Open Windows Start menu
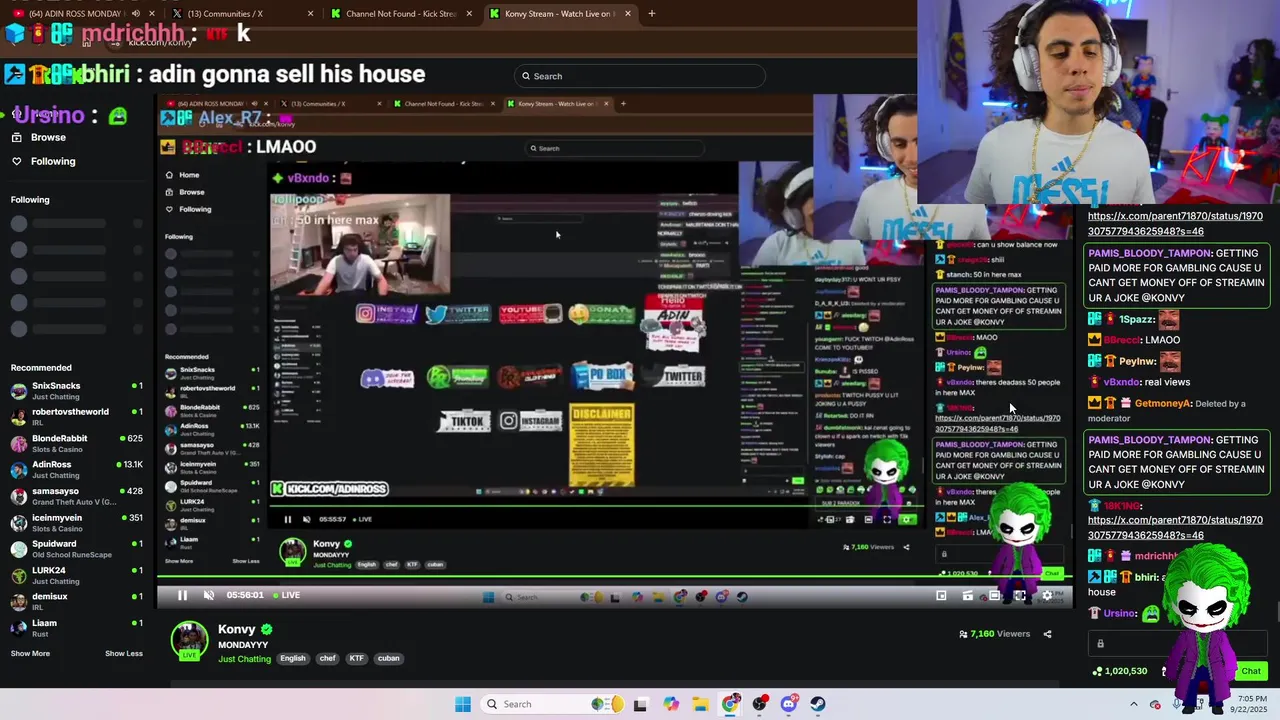The height and width of the screenshot is (720, 1280). (x=462, y=704)
